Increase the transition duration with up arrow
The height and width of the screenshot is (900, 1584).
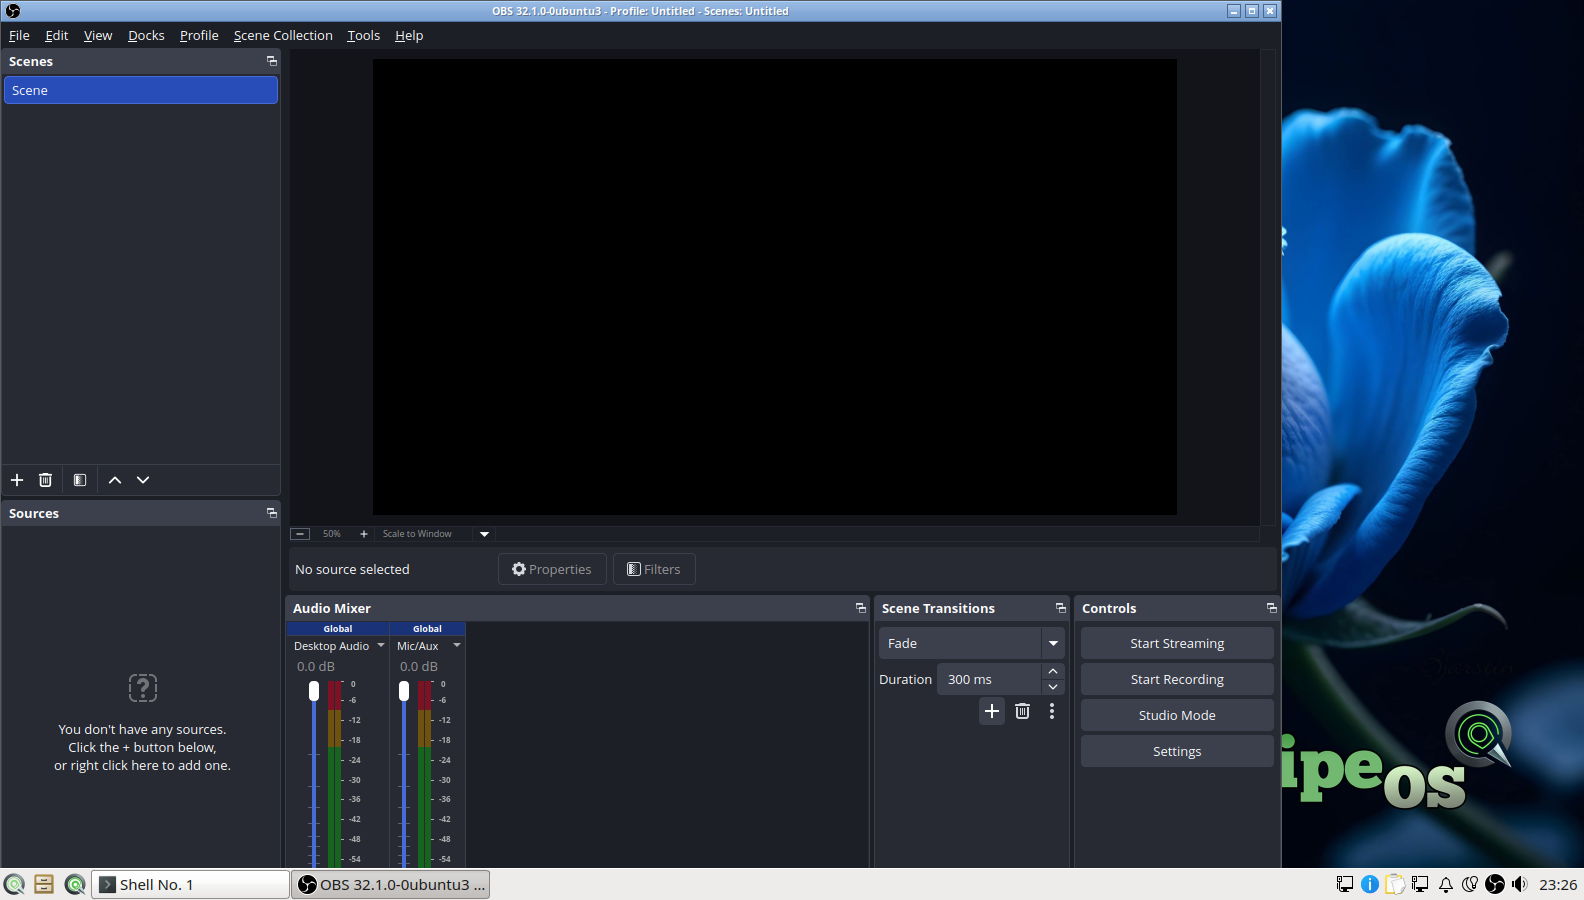[x=1053, y=671]
